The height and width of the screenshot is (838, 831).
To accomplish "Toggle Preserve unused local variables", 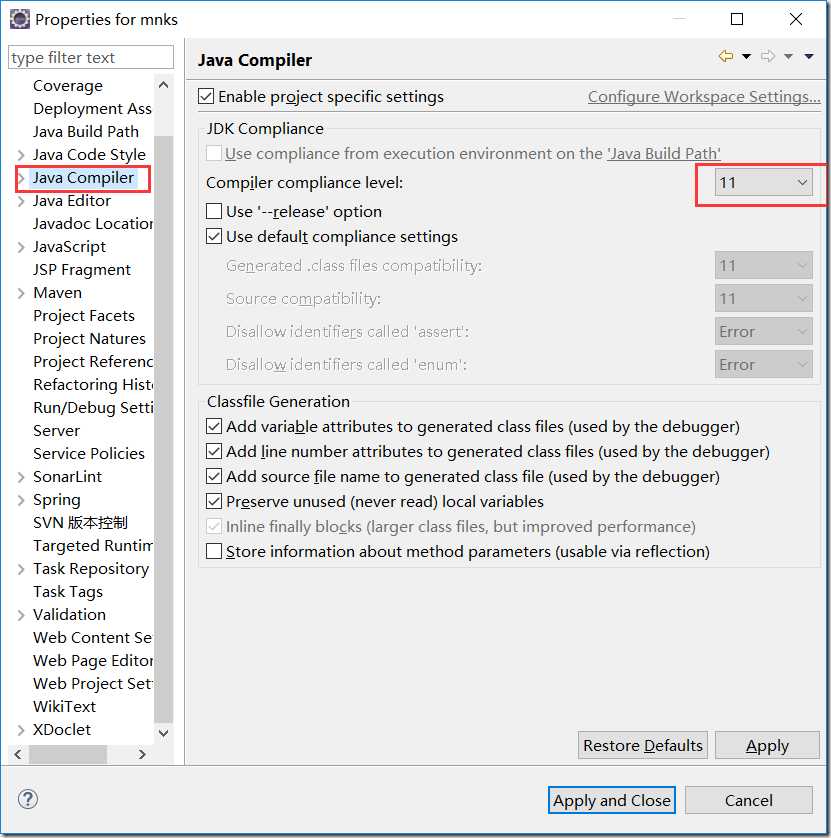I will (x=214, y=501).
